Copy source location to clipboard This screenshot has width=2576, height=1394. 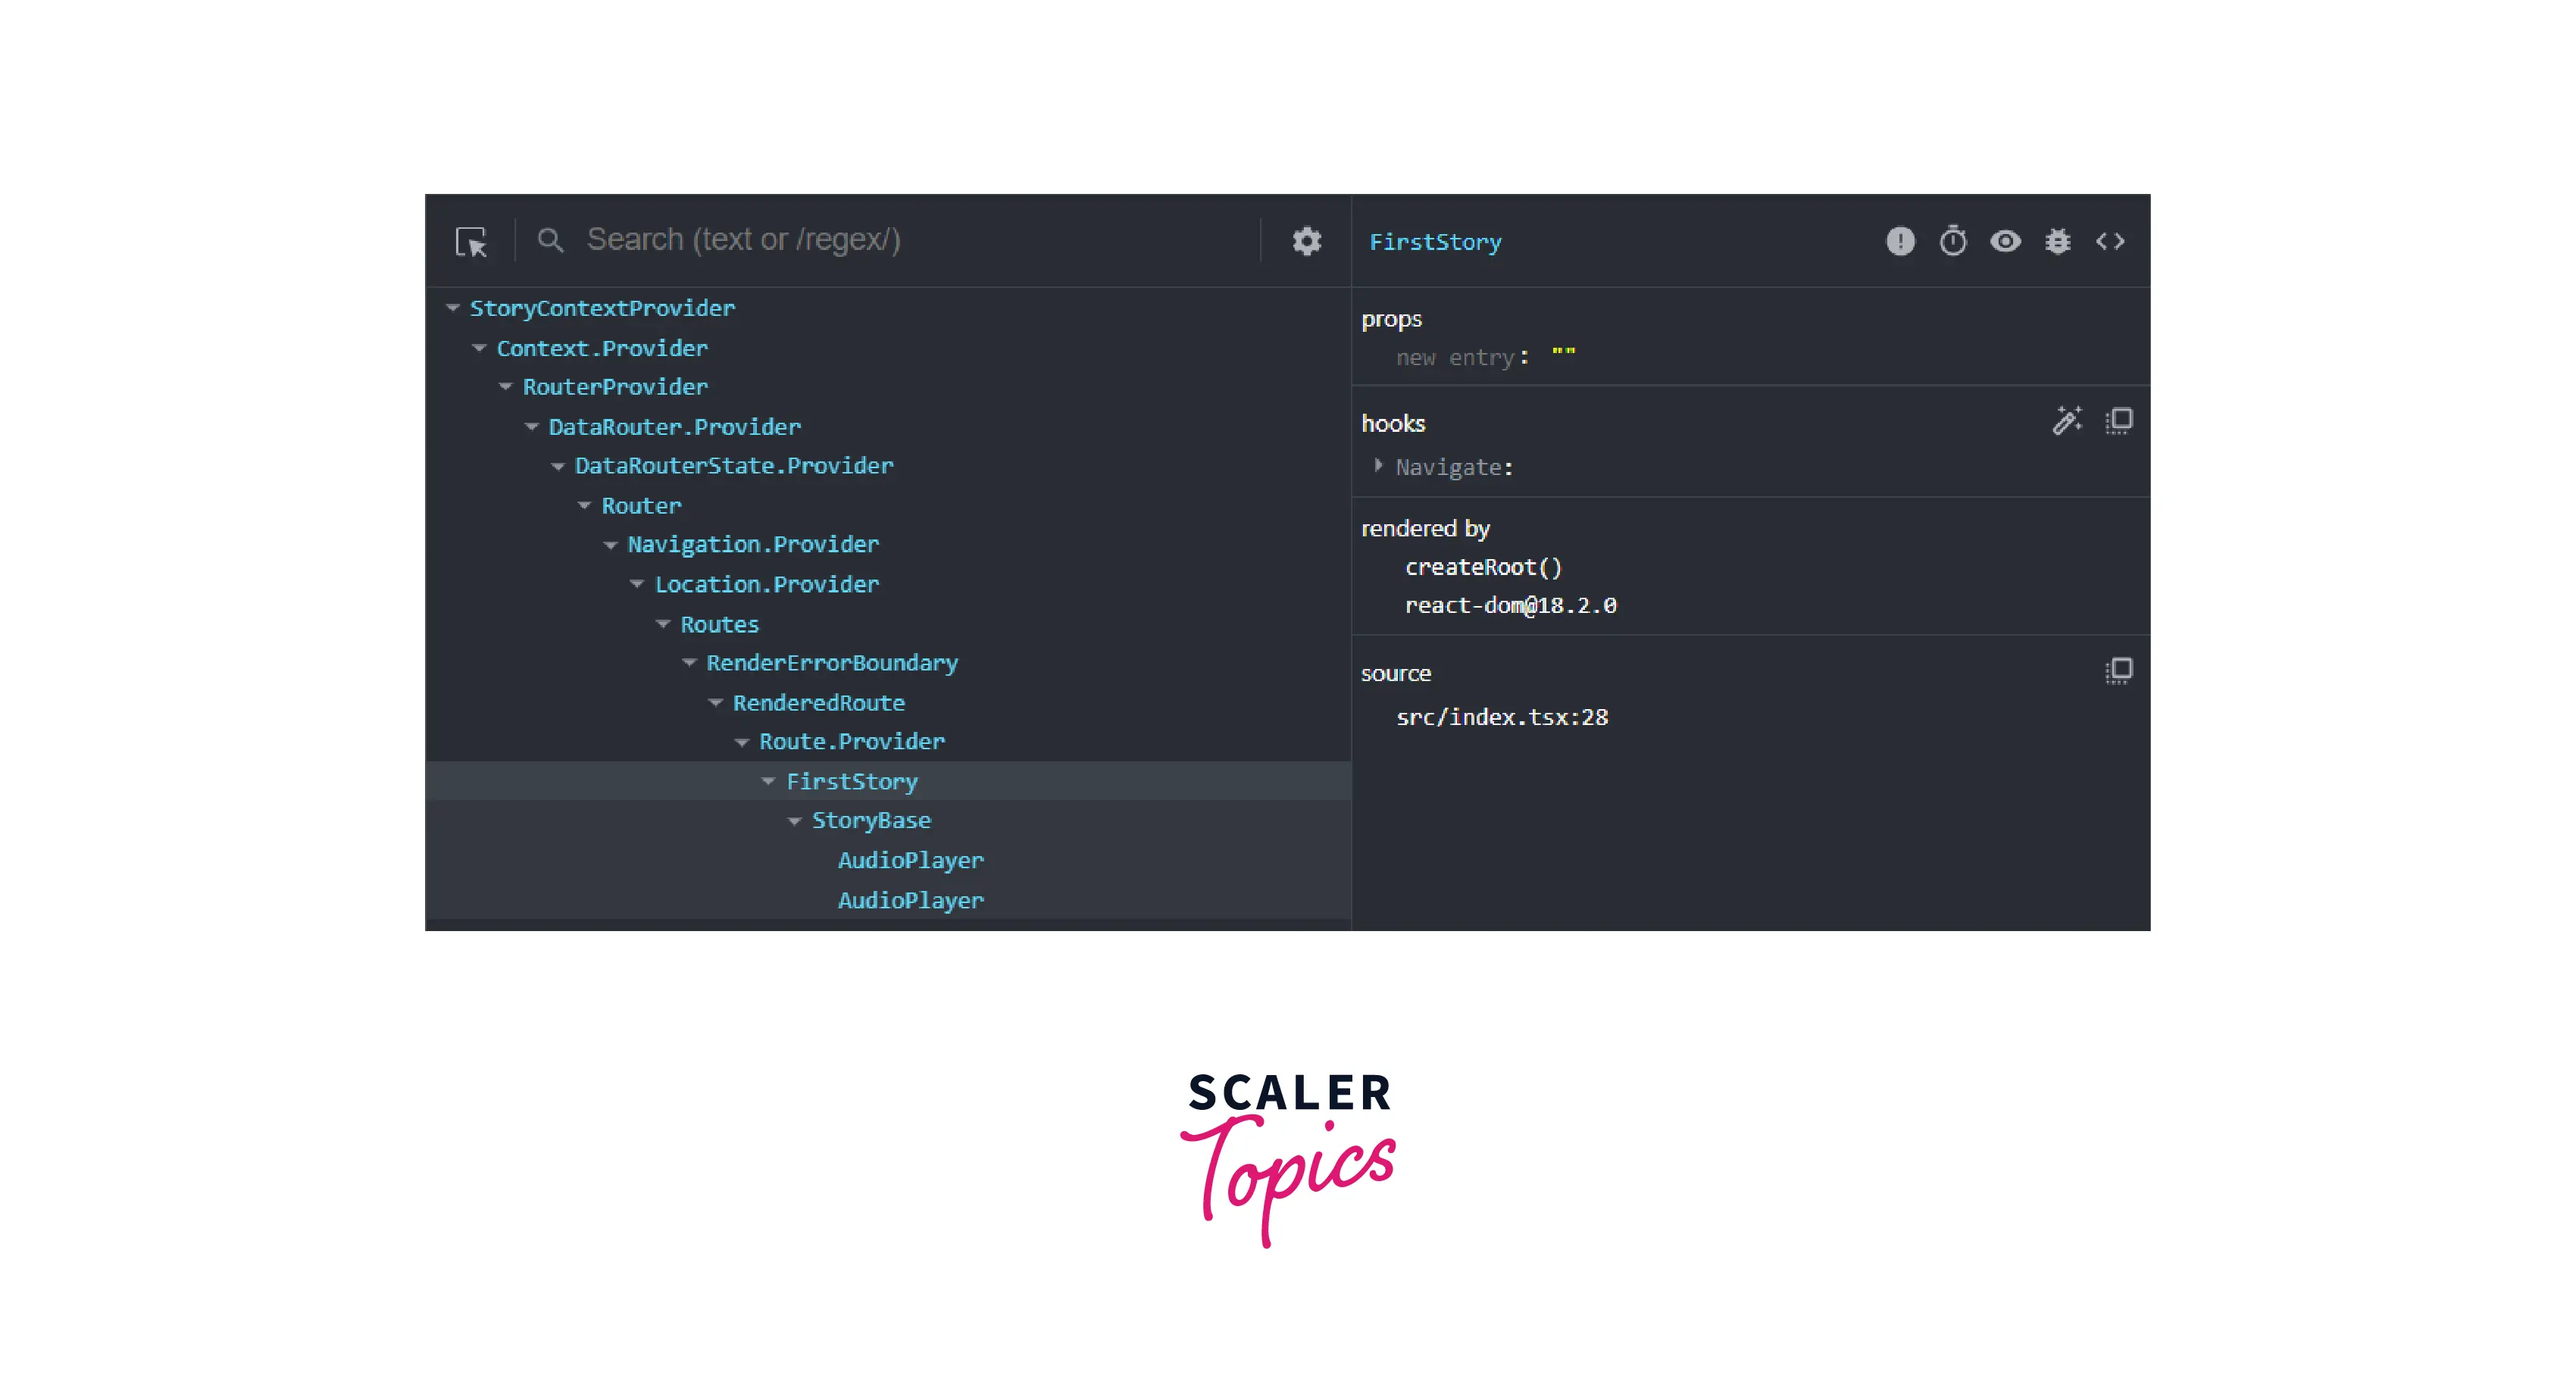[2118, 671]
